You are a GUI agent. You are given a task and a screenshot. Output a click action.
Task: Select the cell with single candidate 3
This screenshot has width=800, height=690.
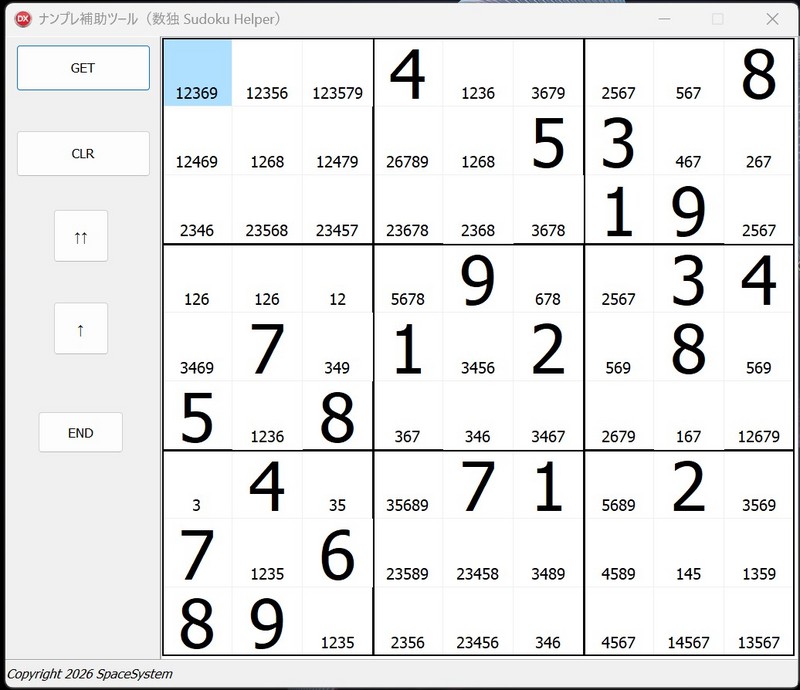[197, 485]
